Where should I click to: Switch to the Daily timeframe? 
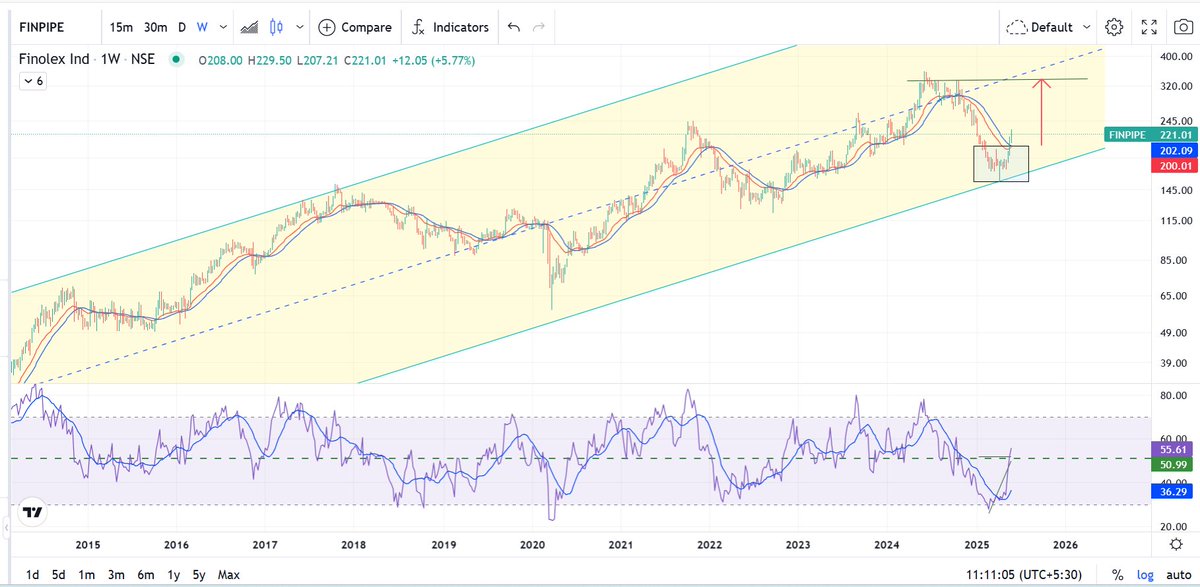(x=181, y=27)
